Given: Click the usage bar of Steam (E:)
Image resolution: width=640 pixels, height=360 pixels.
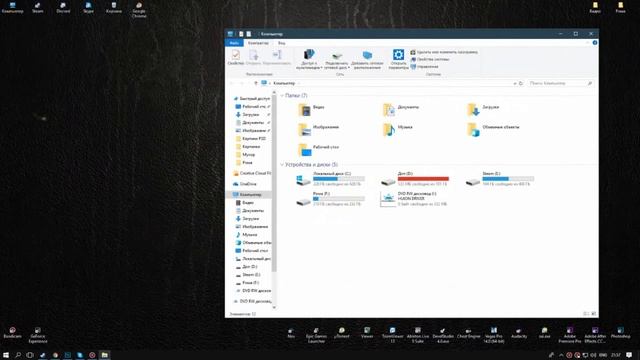Looking at the screenshot, I should [508, 179].
